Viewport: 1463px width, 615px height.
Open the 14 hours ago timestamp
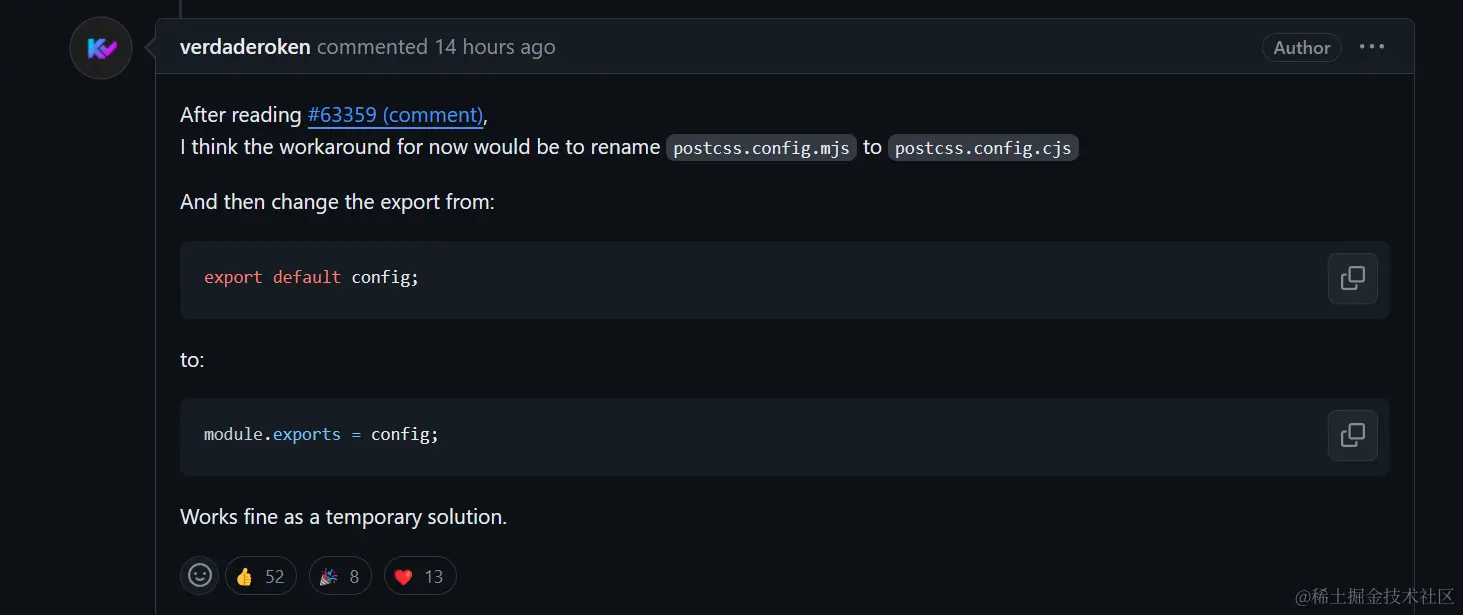495,47
